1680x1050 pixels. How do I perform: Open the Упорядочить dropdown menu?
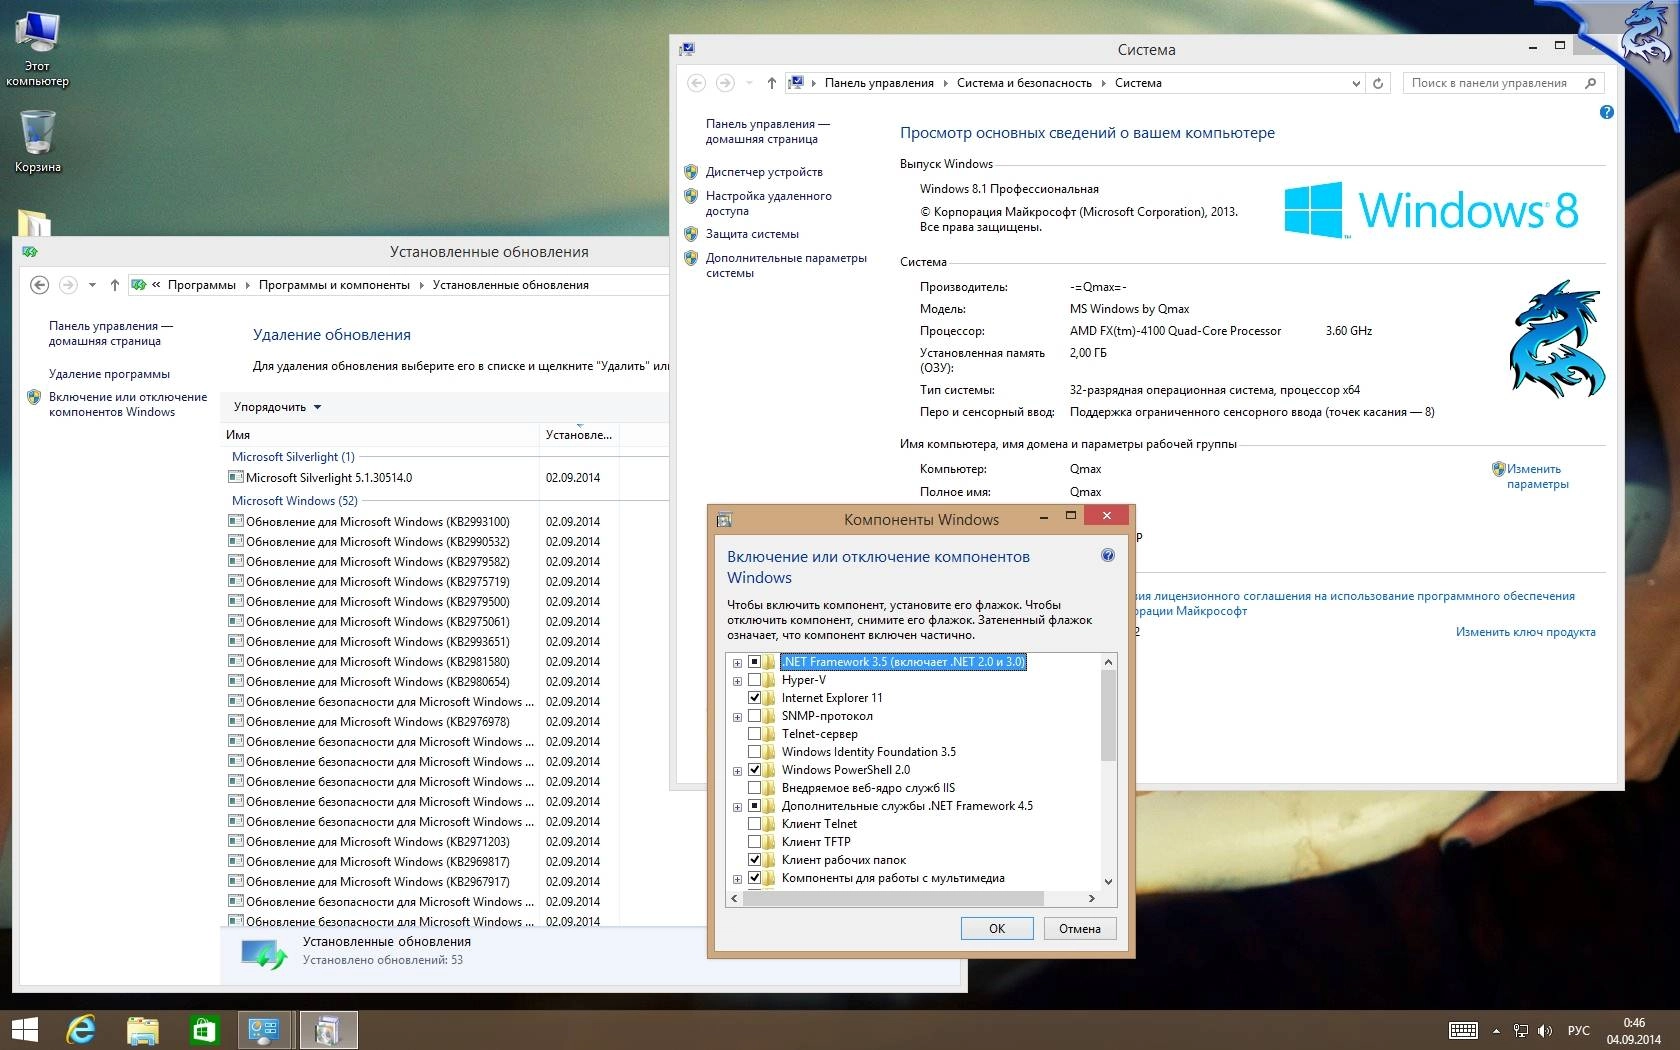click(x=277, y=407)
